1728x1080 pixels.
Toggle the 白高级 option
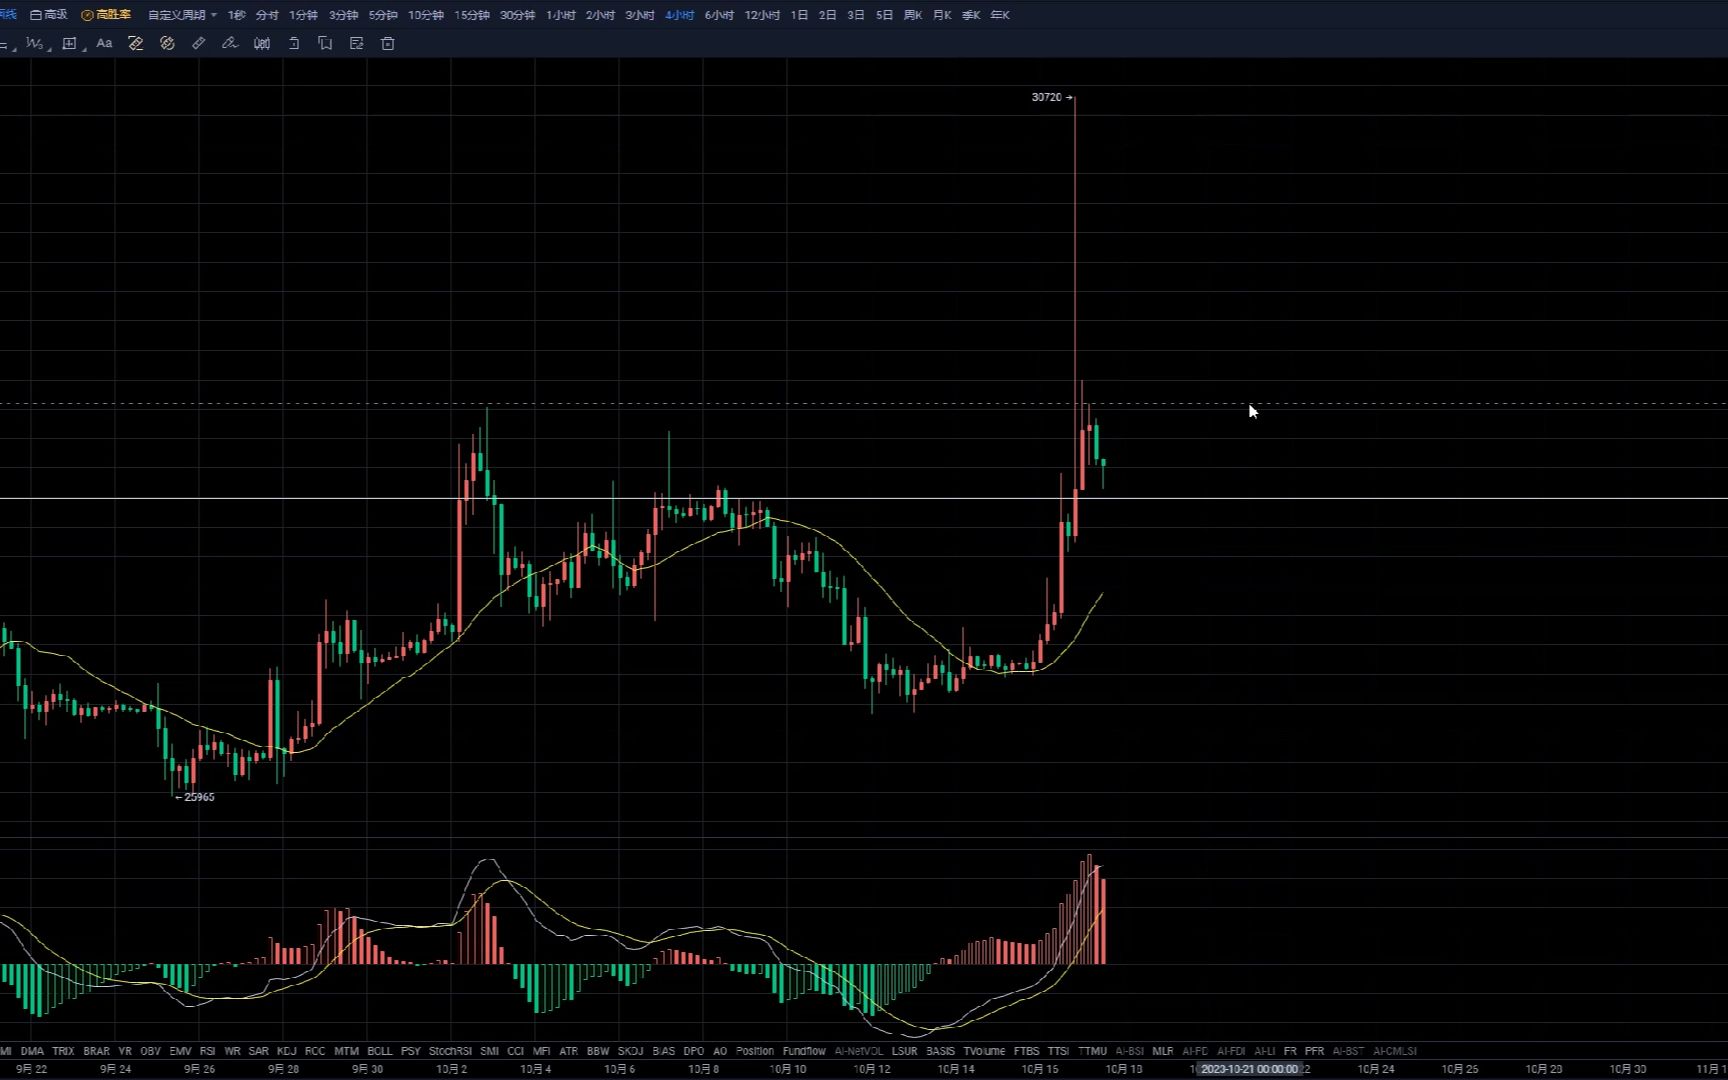click(x=49, y=15)
